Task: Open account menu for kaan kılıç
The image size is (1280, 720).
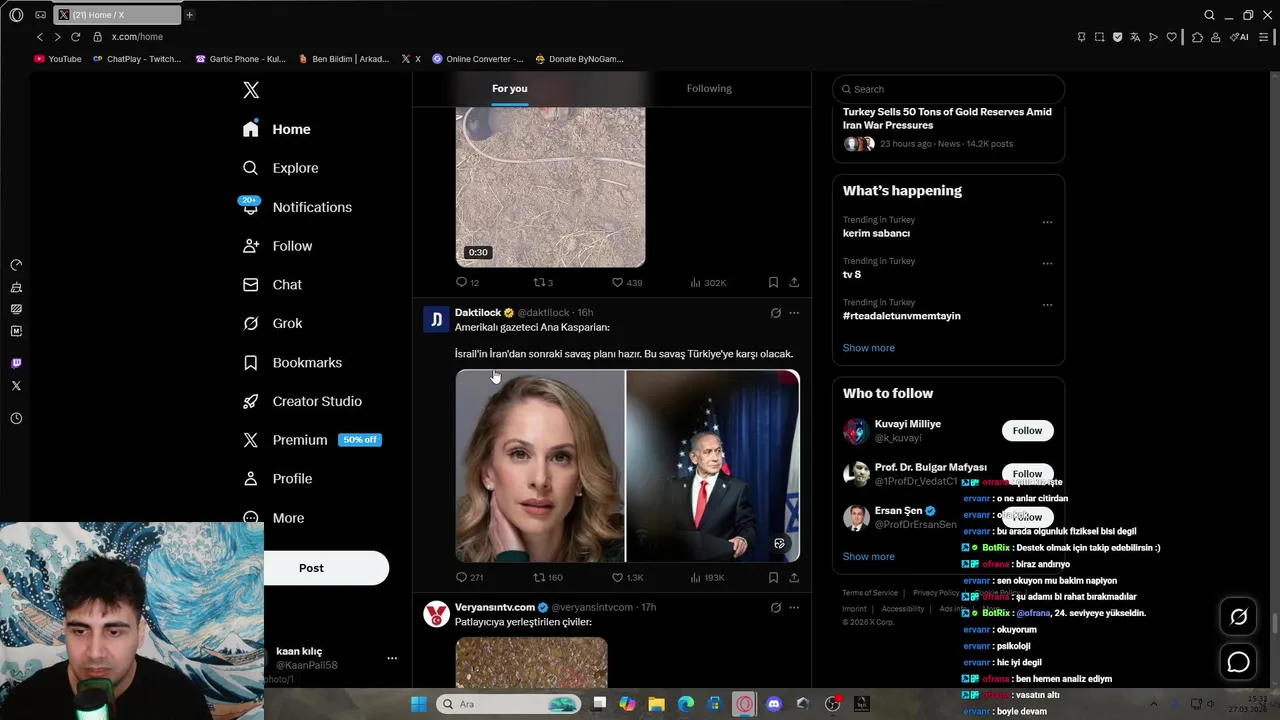Action: click(392, 658)
